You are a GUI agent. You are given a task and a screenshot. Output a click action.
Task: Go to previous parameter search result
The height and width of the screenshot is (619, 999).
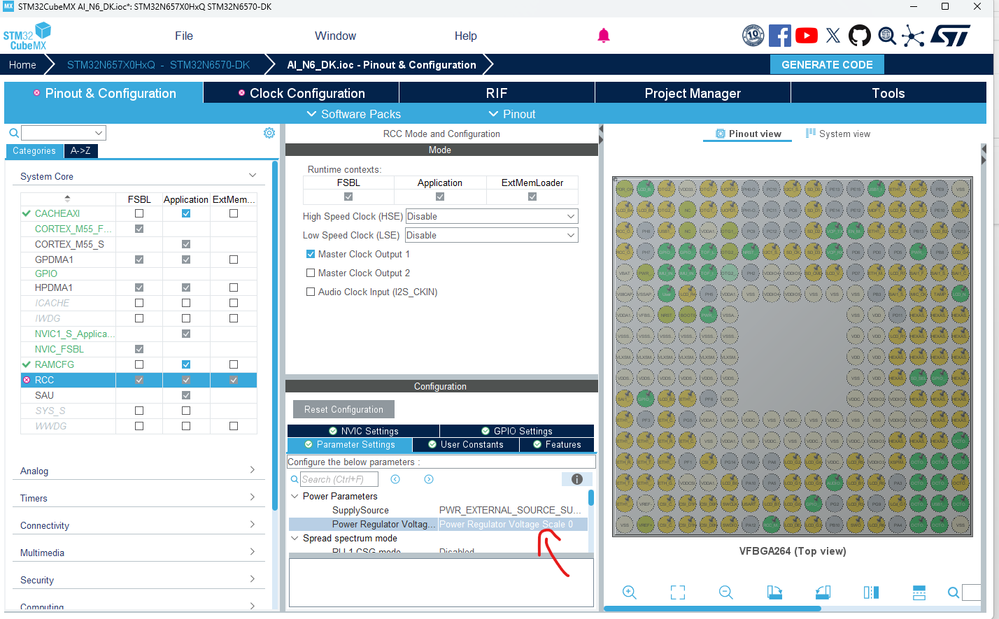pyautogui.click(x=395, y=479)
